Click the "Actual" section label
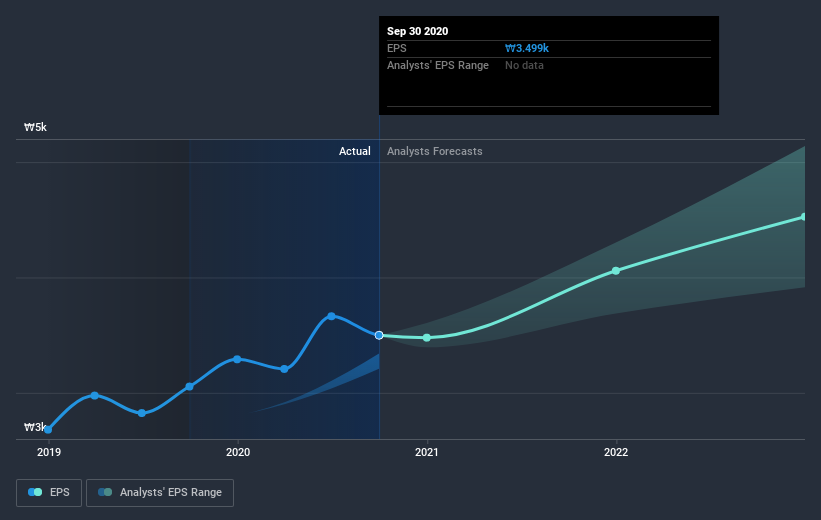 click(x=354, y=151)
